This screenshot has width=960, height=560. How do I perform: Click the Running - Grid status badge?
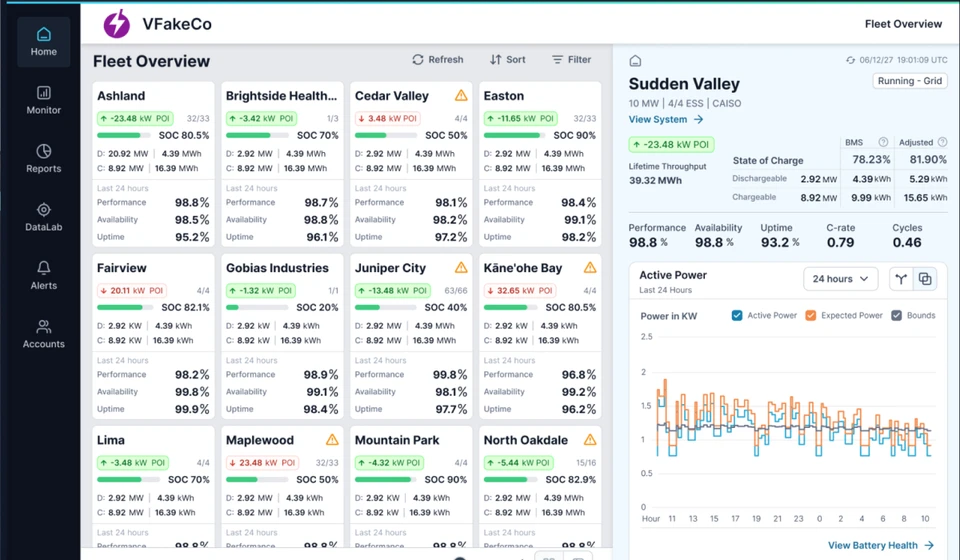(x=910, y=81)
